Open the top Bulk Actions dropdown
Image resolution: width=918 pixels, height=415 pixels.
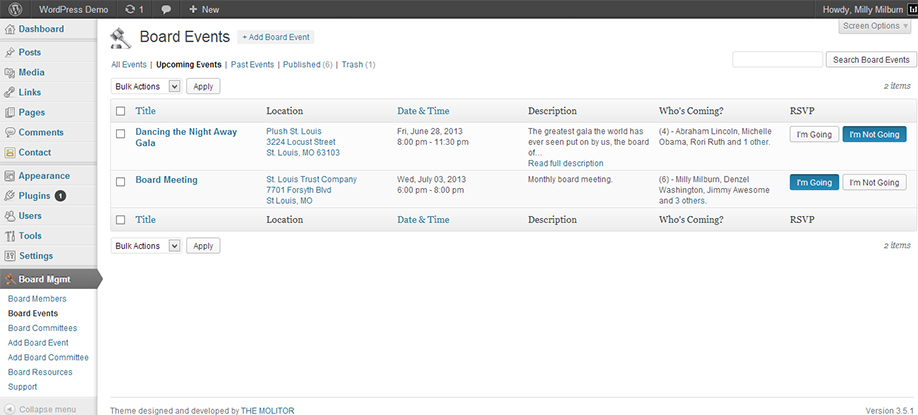[x=146, y=87]
